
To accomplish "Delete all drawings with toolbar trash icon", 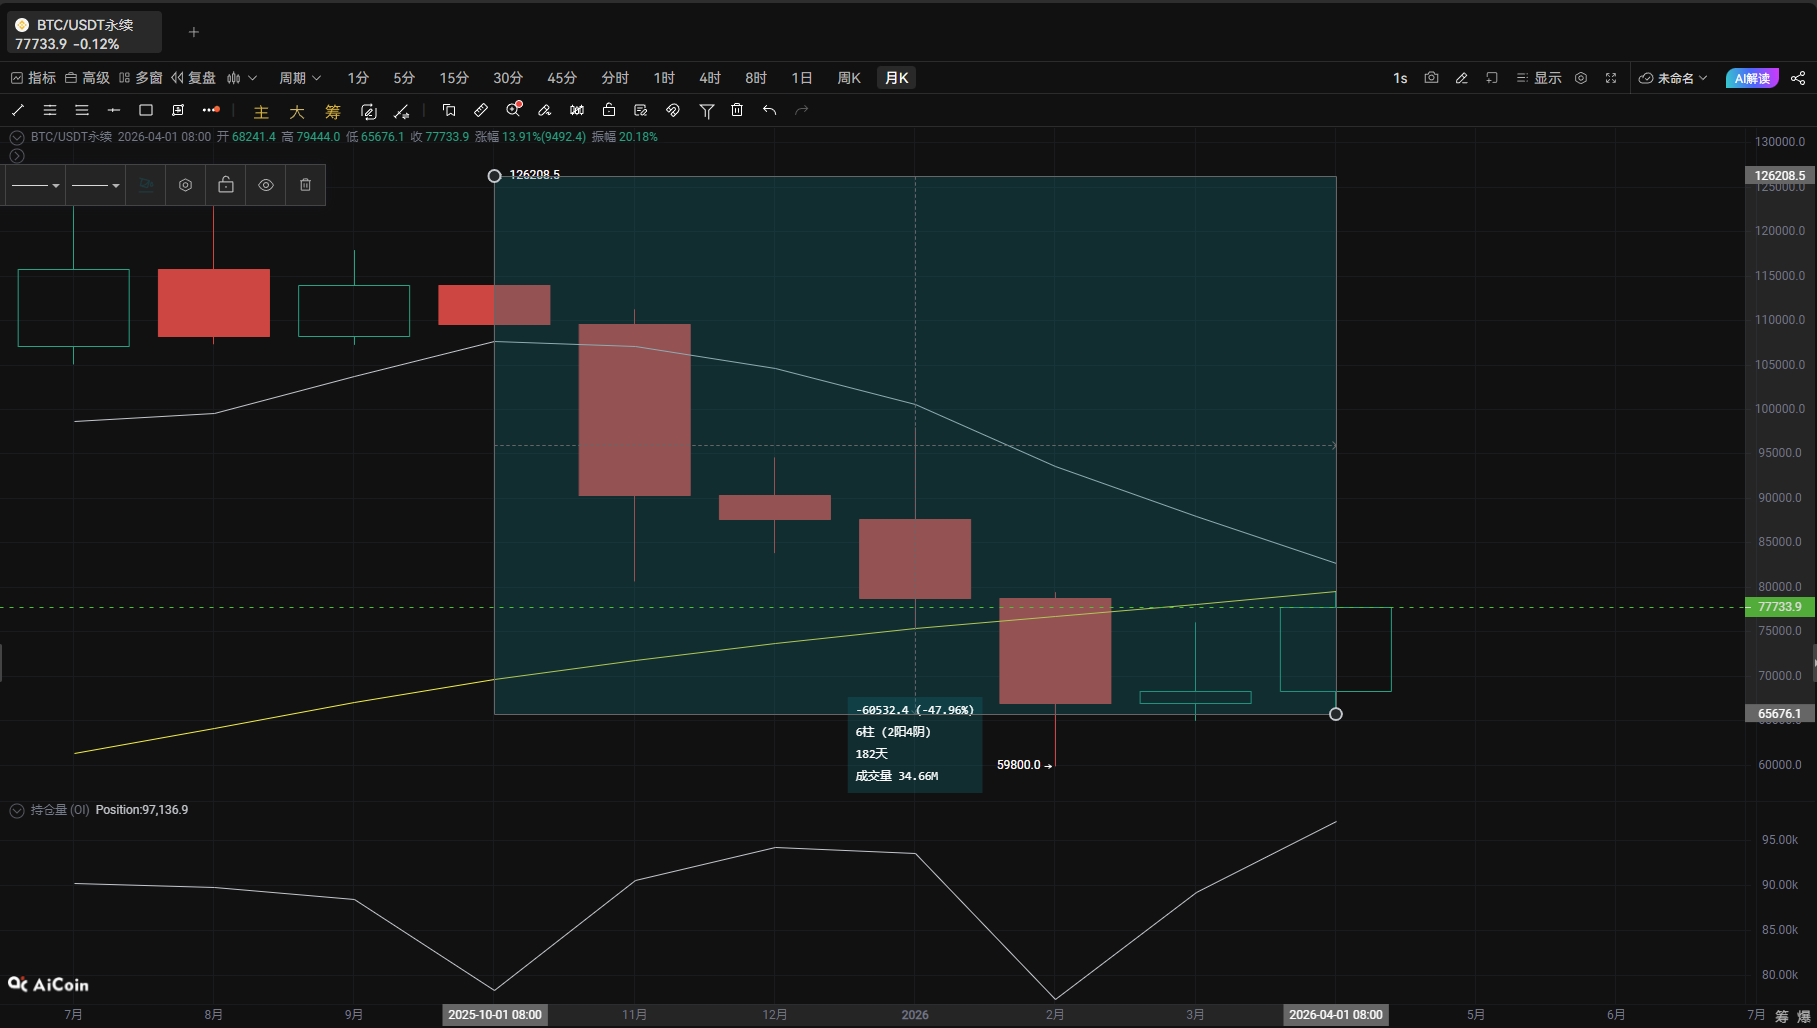I will [x=737, y=110].
